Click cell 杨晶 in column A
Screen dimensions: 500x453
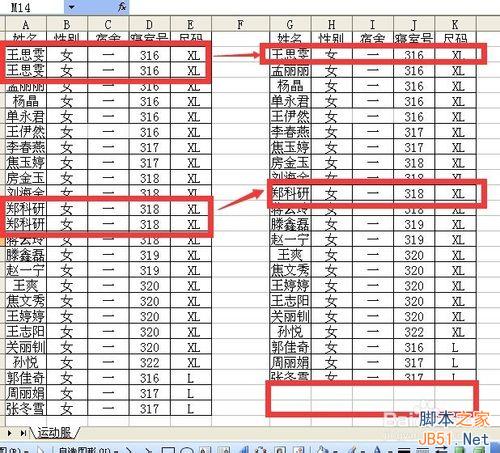(26, 101)
